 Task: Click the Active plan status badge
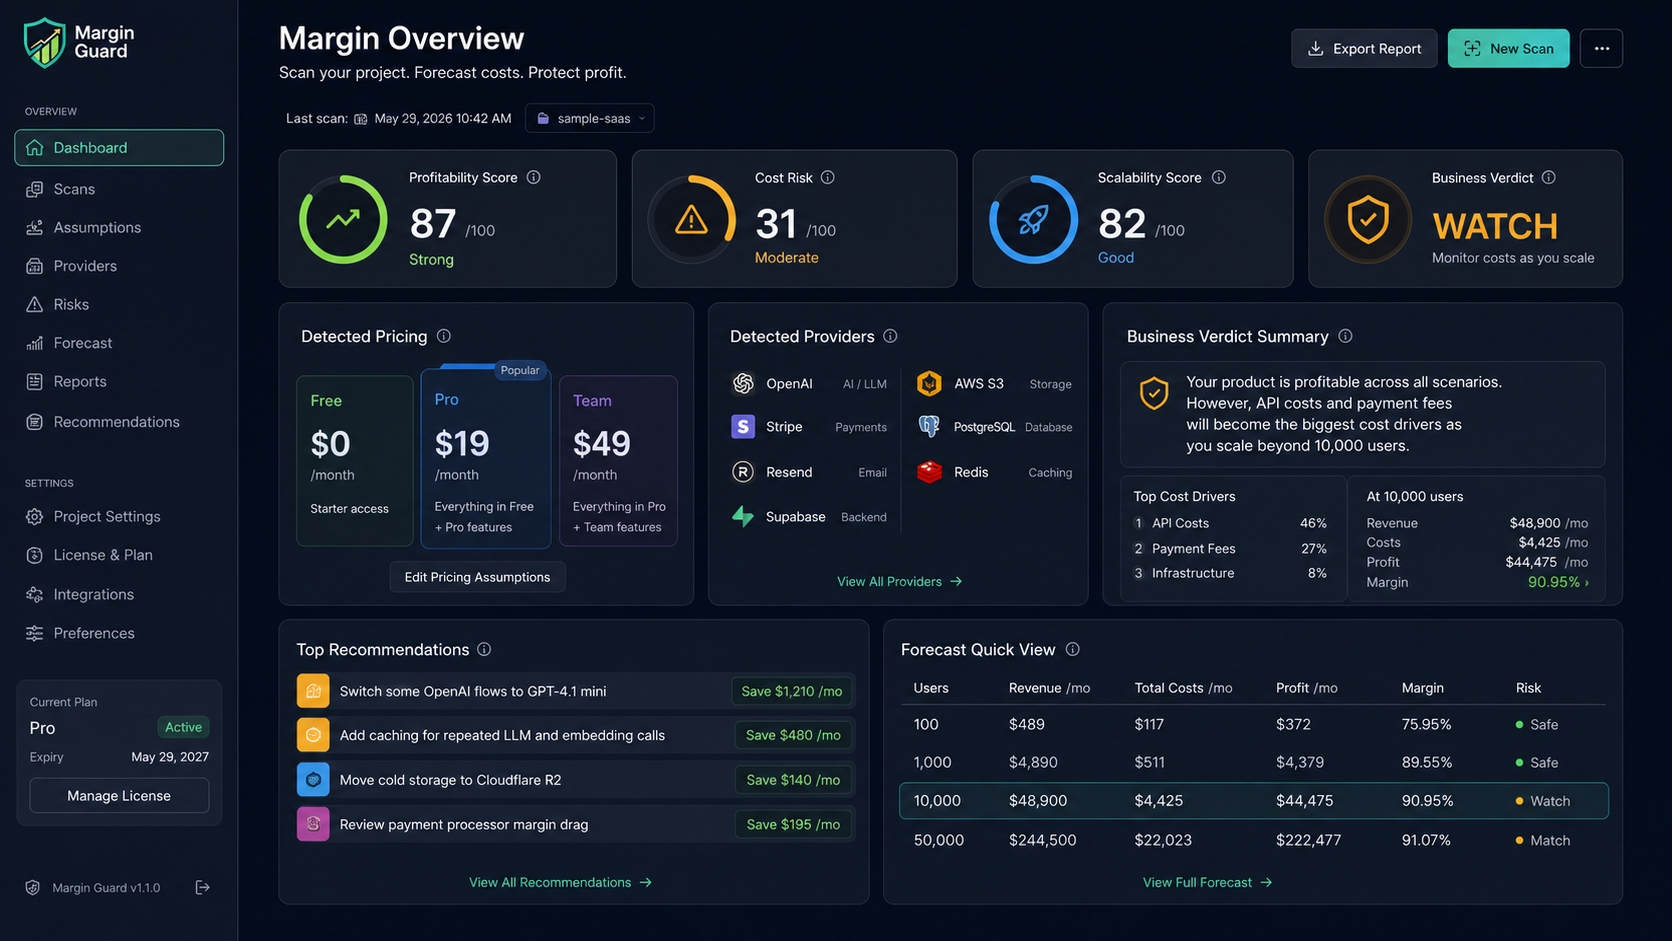(183, 727)
